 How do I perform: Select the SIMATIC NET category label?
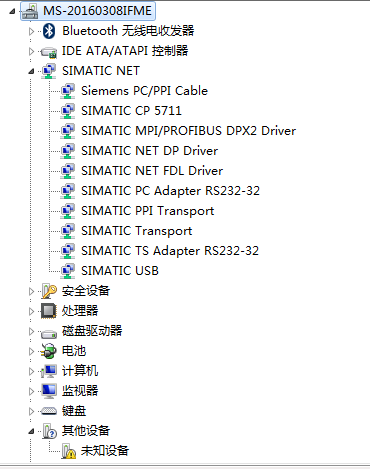coord(101,71)
